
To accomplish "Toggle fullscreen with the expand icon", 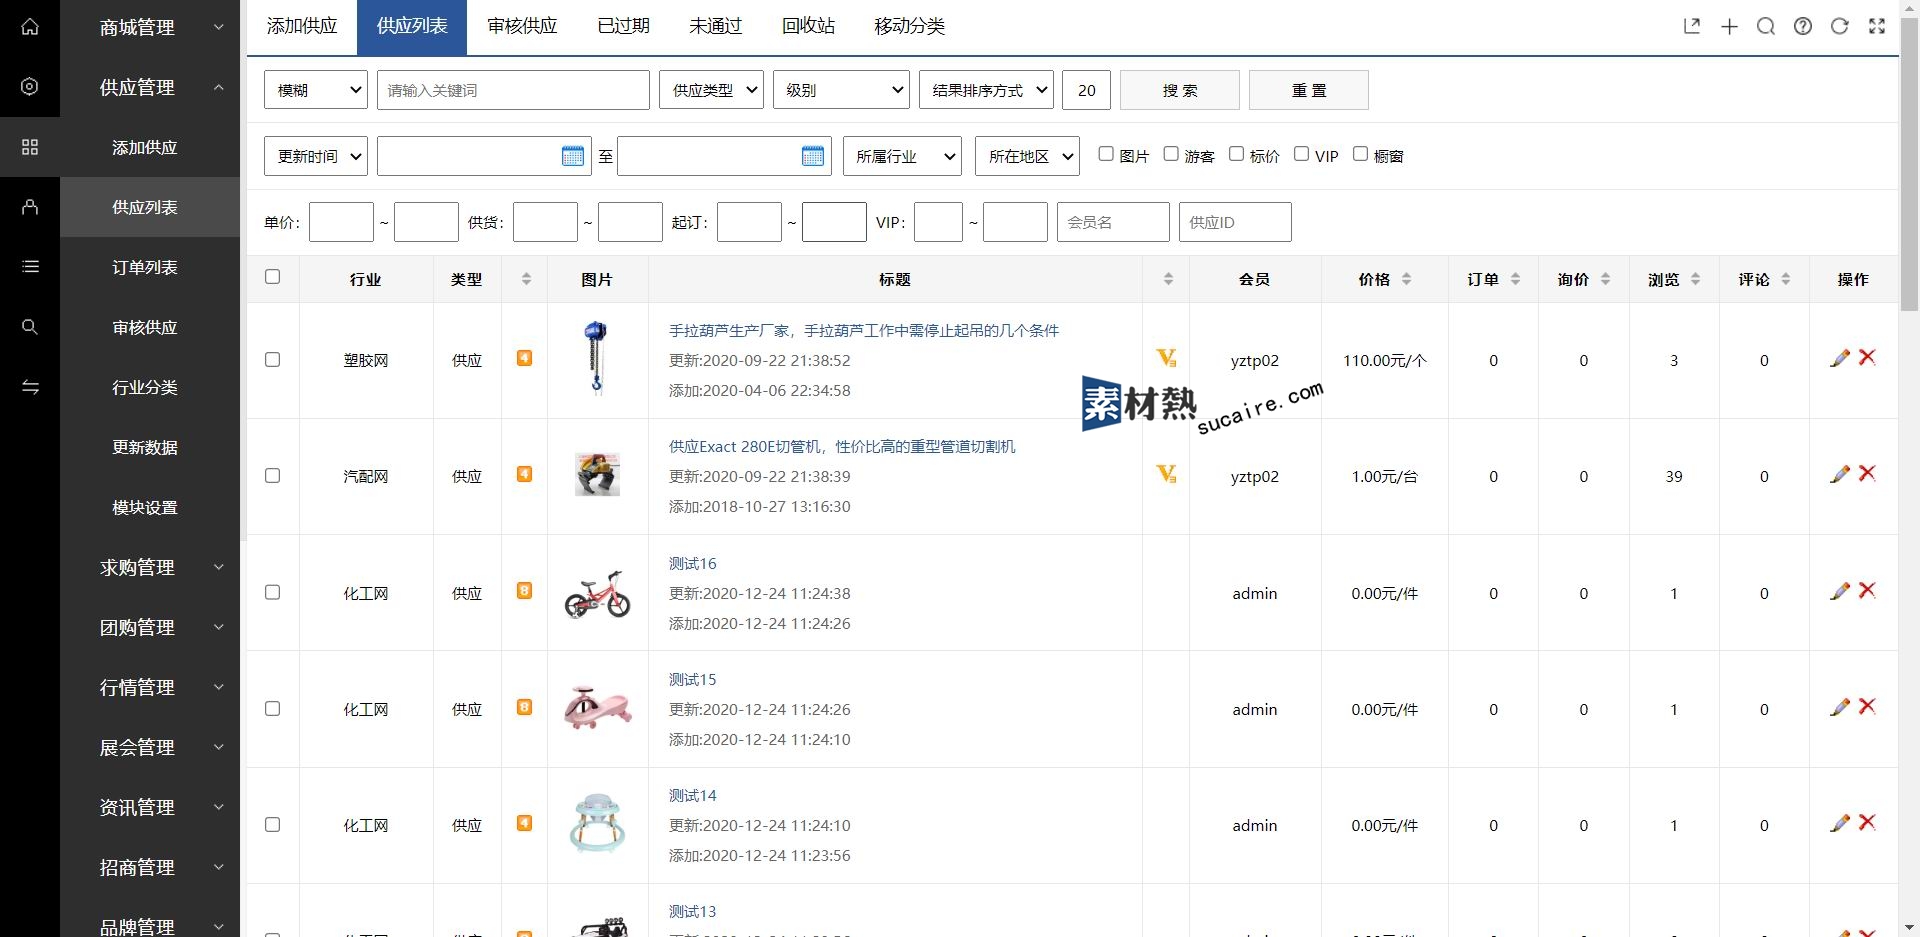I will tap(1877, 27).
